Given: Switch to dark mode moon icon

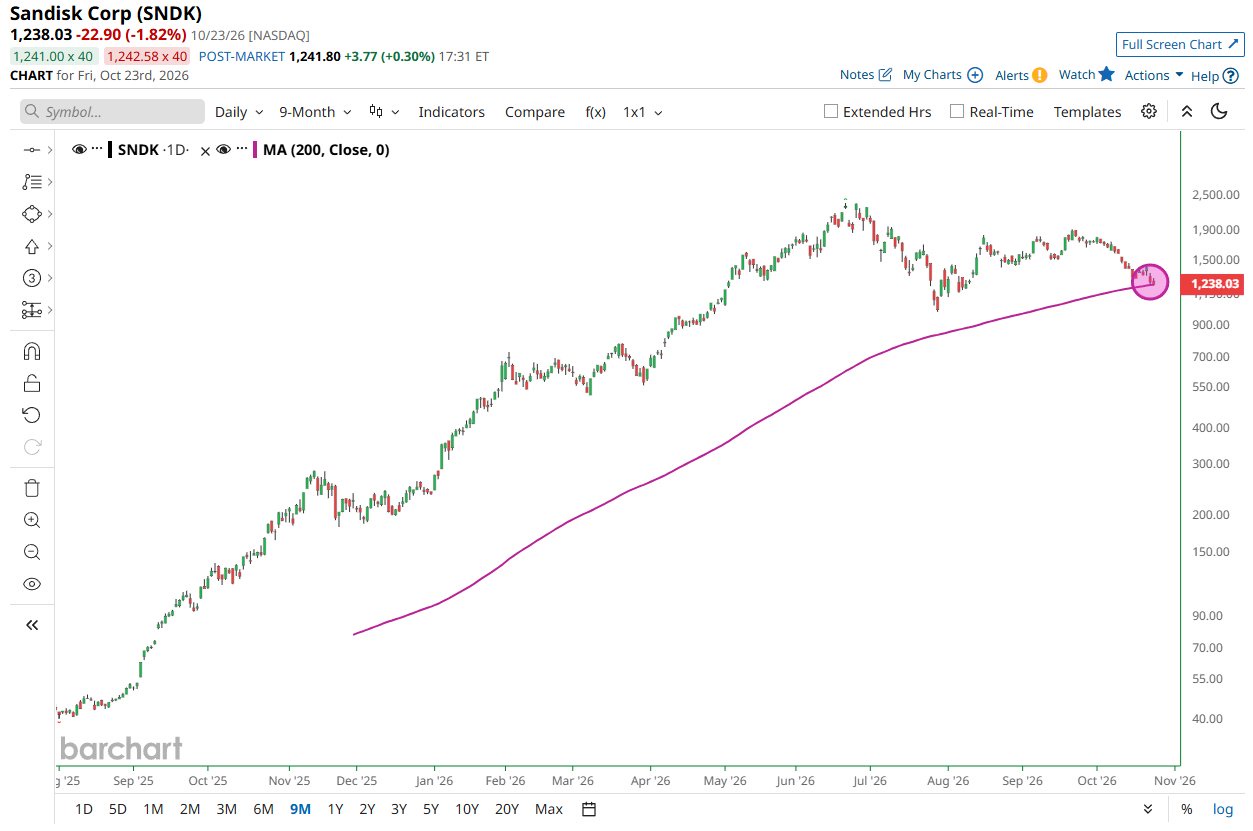Looking at the screenshot, I should (1218, 111).
